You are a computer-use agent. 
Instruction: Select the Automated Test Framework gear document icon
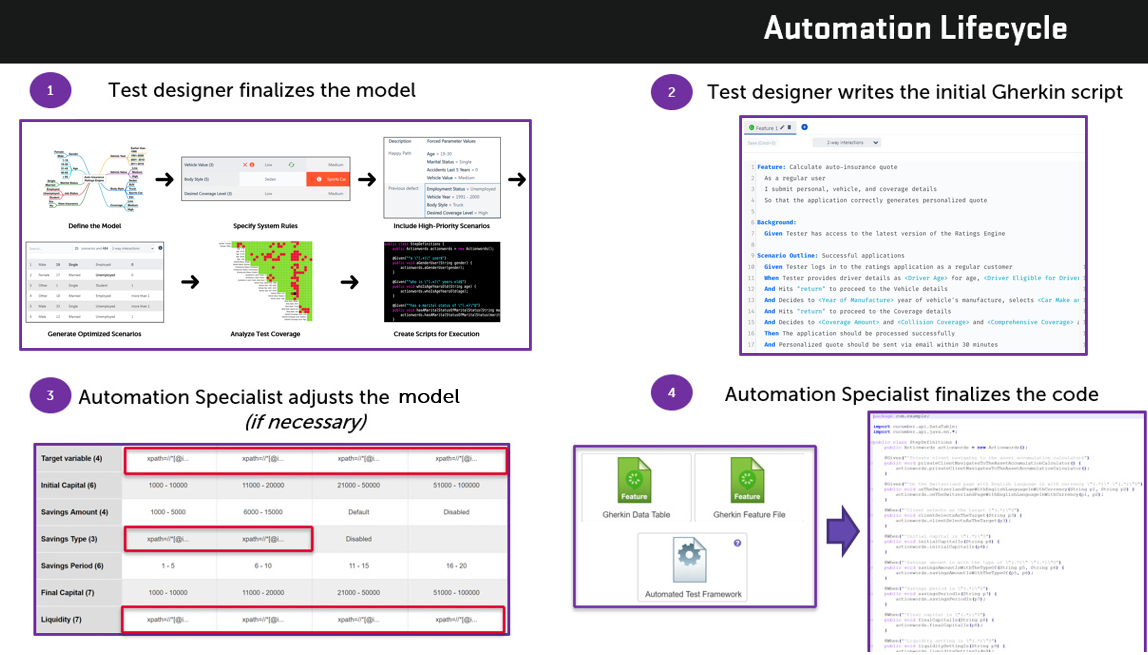690,560
